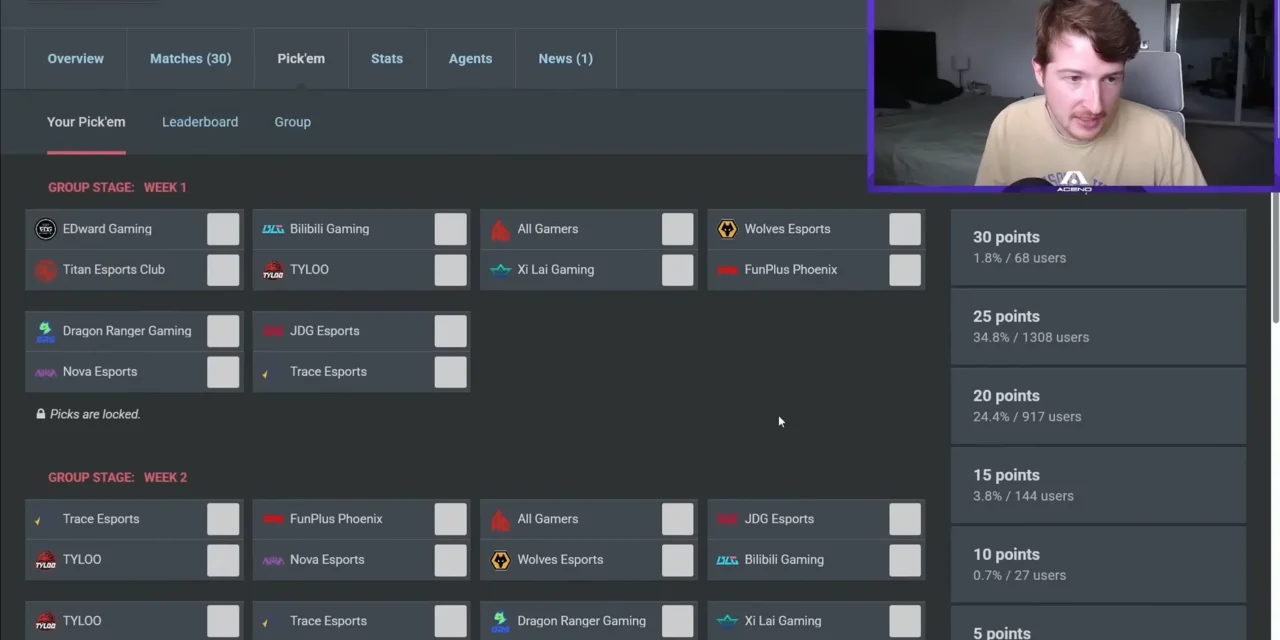
Task: Check the Bilibili Gaming pick box in Week 1
Action: (450, 229)
